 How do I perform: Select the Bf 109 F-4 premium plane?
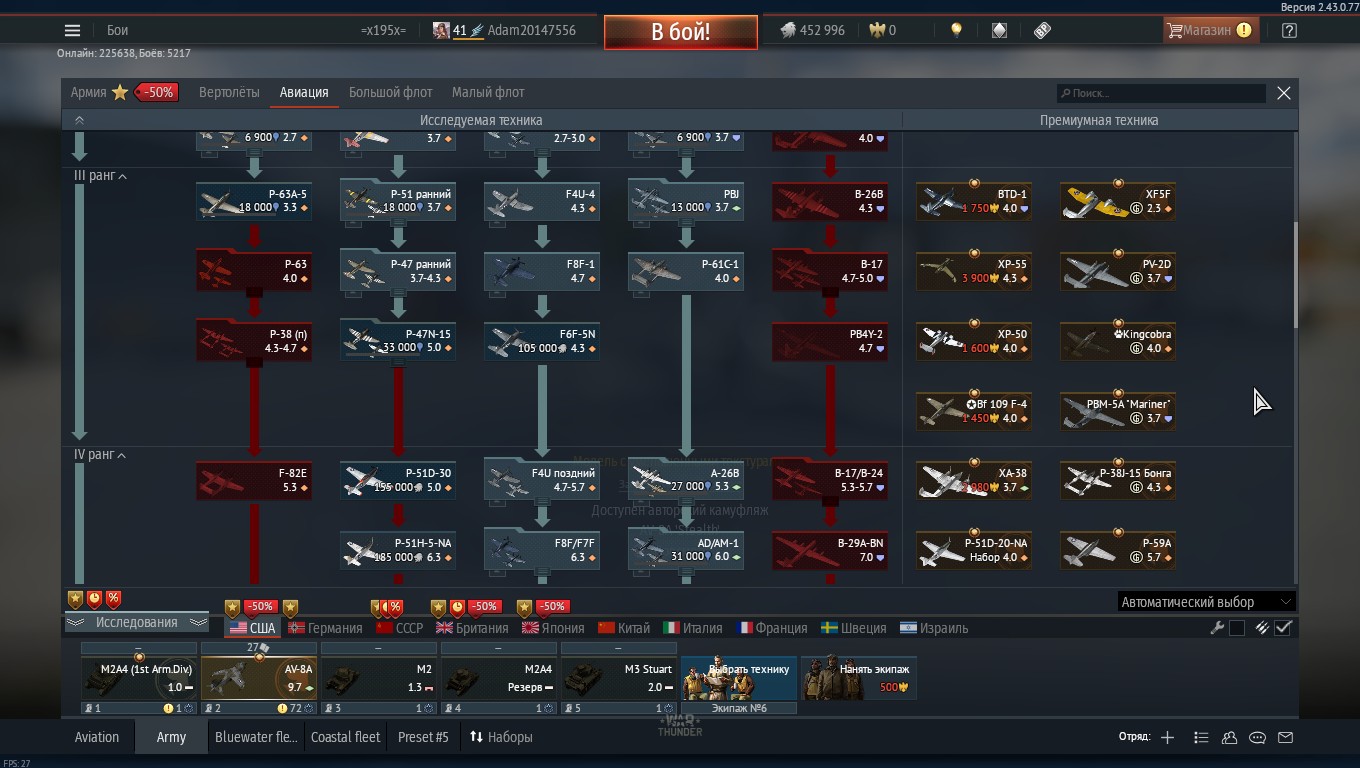tap(974, 411)
